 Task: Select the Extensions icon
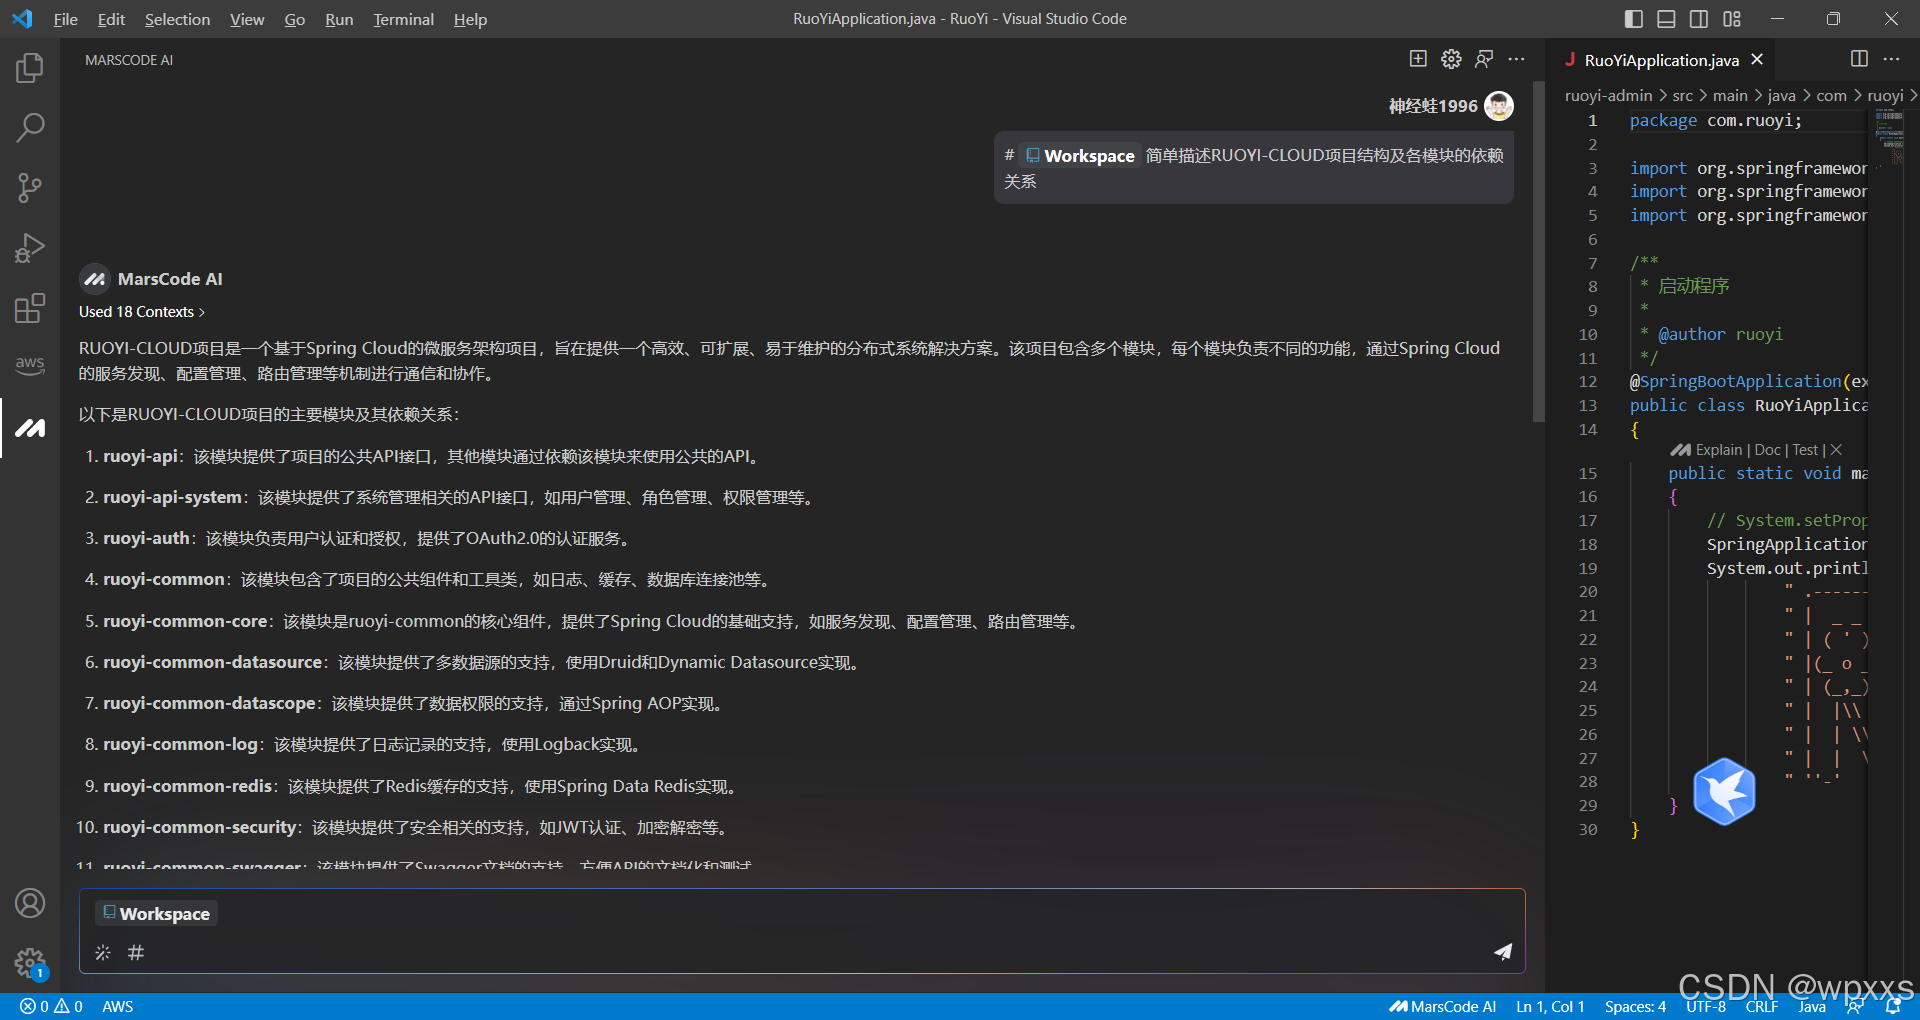30,308
